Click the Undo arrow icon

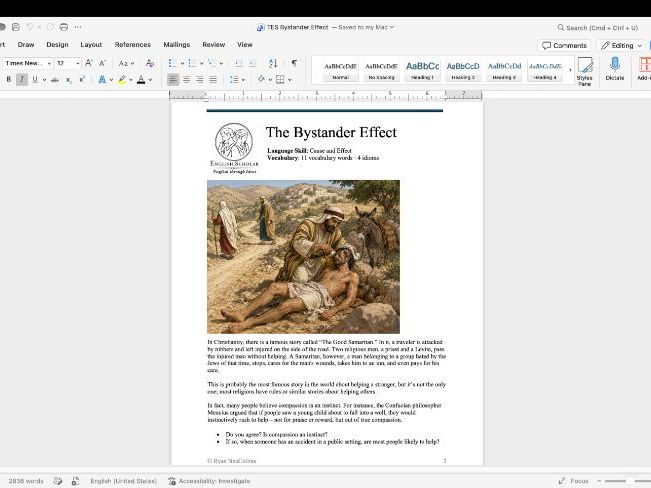(x=30, y=27)
